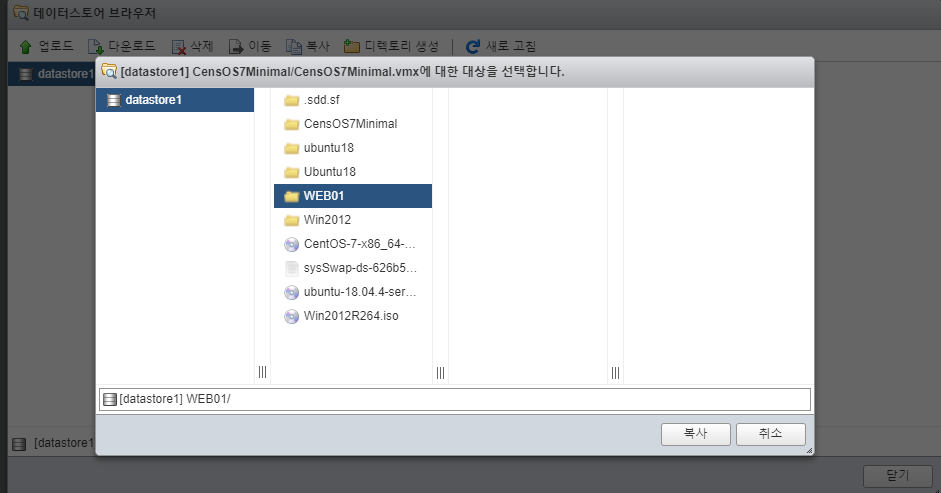941x493 pixels.
Task: Select the lowercase ubuntu18 folder name
Action: click(328, 148)
